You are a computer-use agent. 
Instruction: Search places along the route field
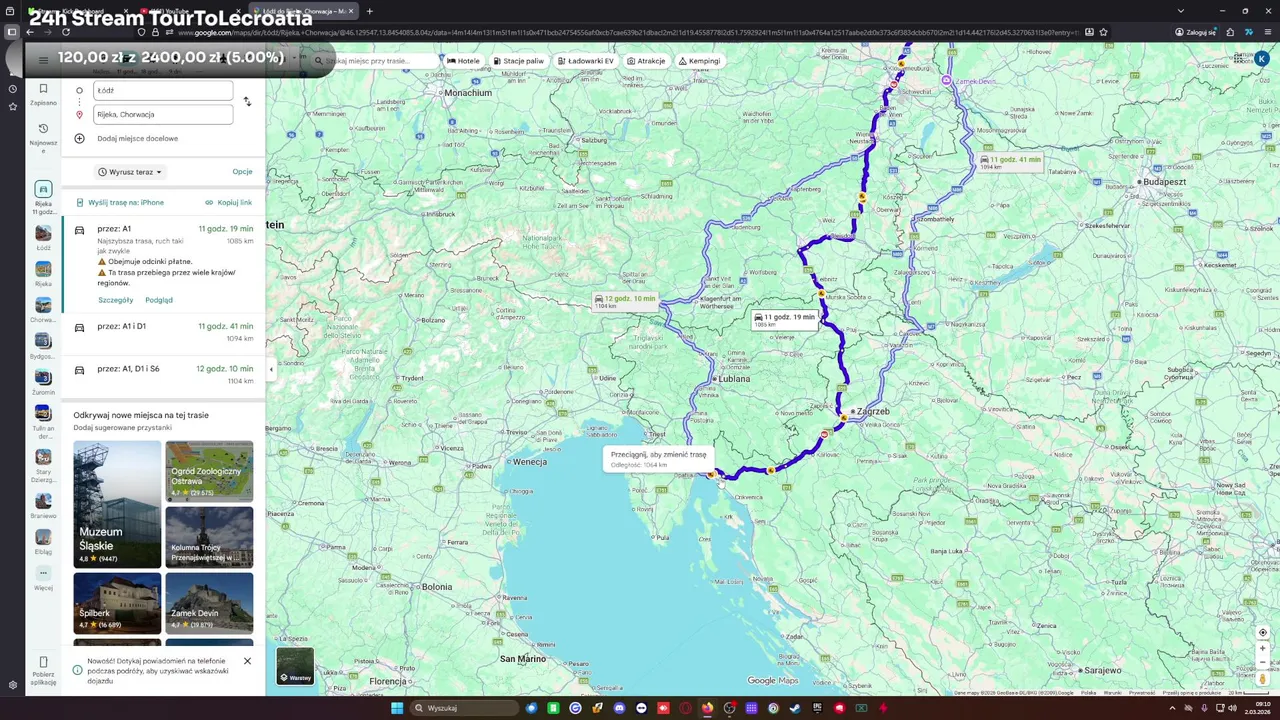click(375, 61)
